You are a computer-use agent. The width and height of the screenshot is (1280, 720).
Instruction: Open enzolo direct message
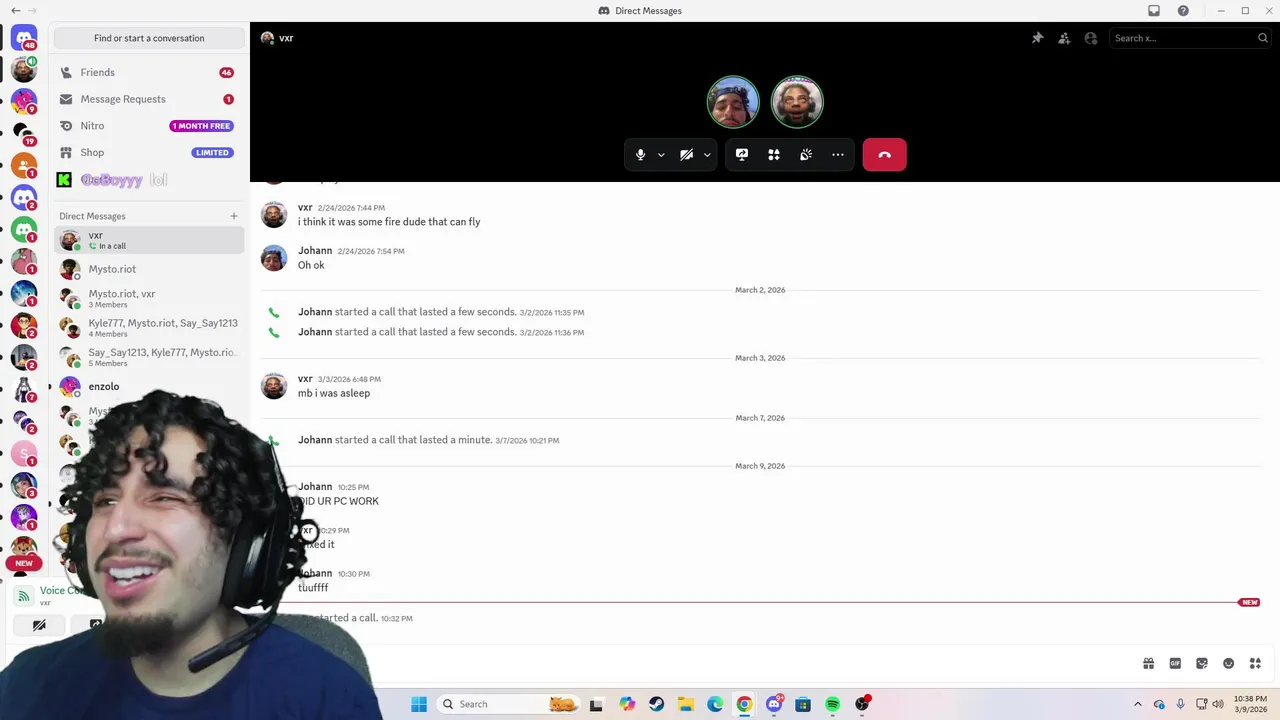click(149, 386)
